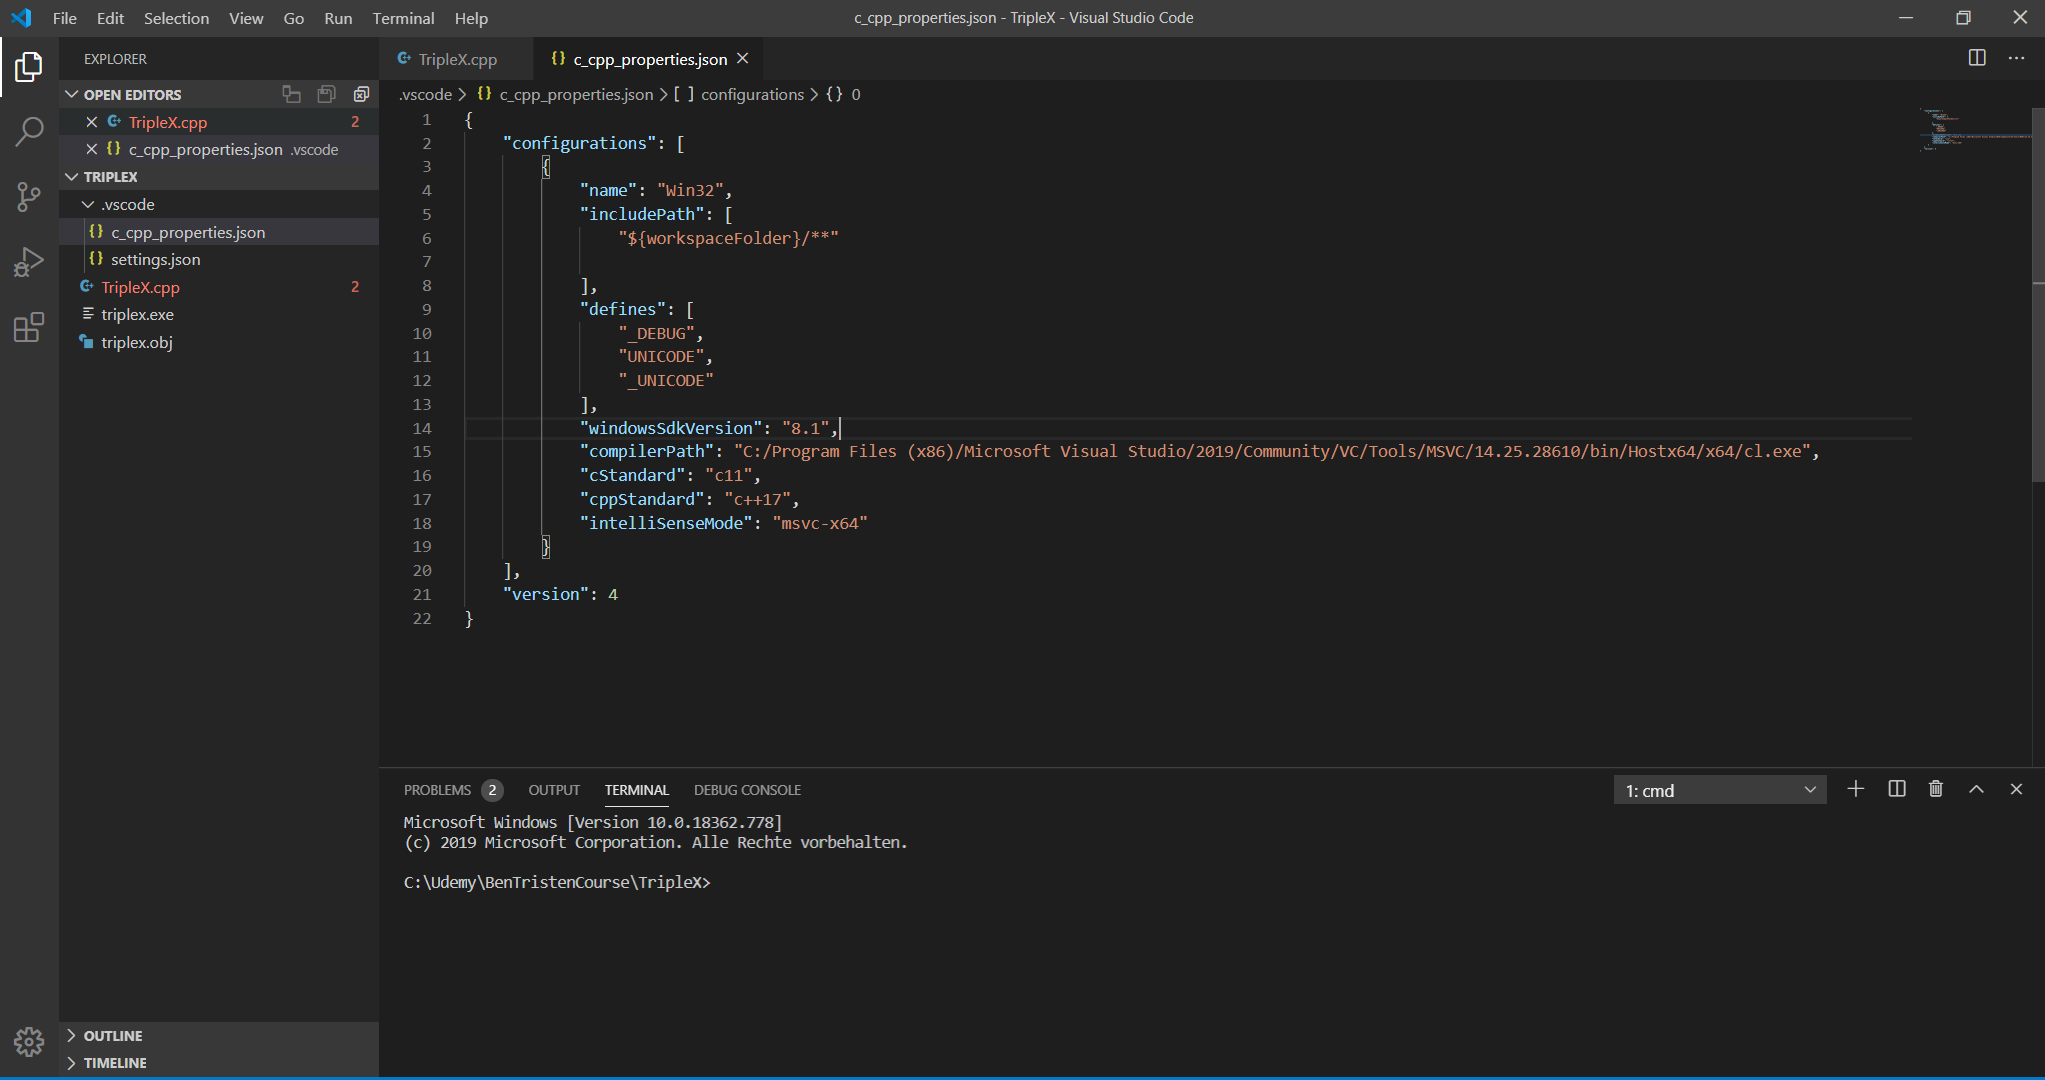Open the terminal selector dropdown '1: cmd'
The width and height of the screenshot is (2045, 1080).
pos(1719,790)
